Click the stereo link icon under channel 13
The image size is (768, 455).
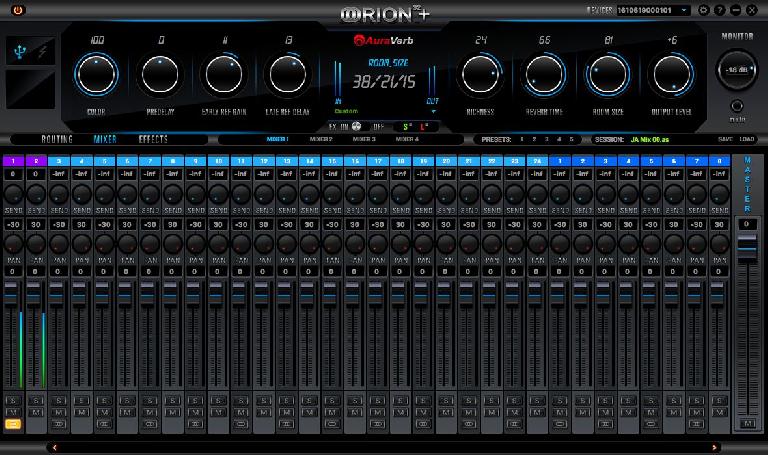coord(287,424)
